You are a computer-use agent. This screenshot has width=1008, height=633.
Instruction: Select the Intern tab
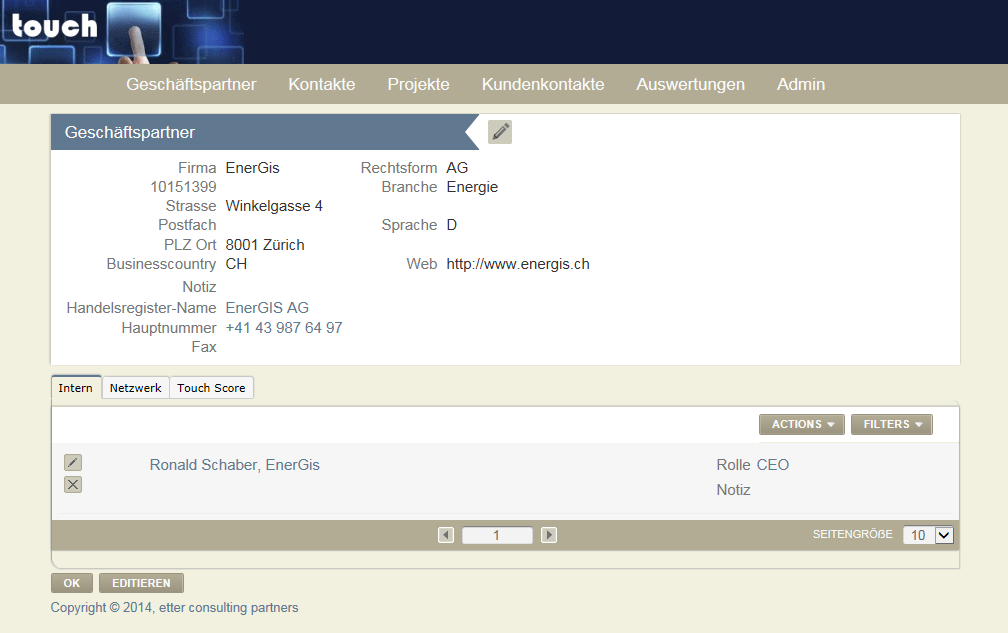[76, 388]
